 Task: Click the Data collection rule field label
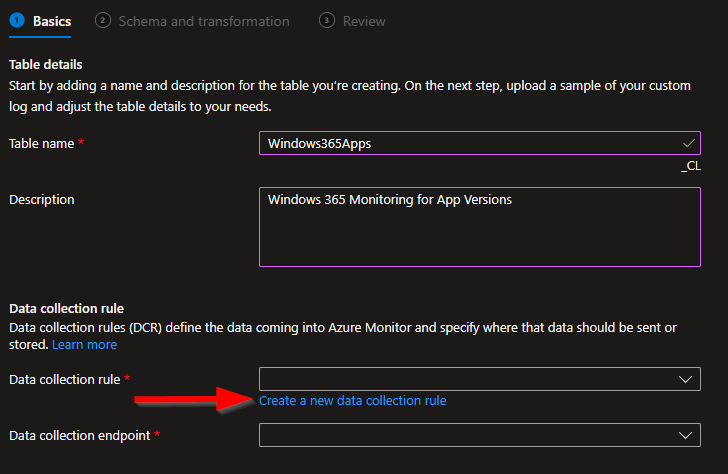pyautogui.click(x=64, y=379)
